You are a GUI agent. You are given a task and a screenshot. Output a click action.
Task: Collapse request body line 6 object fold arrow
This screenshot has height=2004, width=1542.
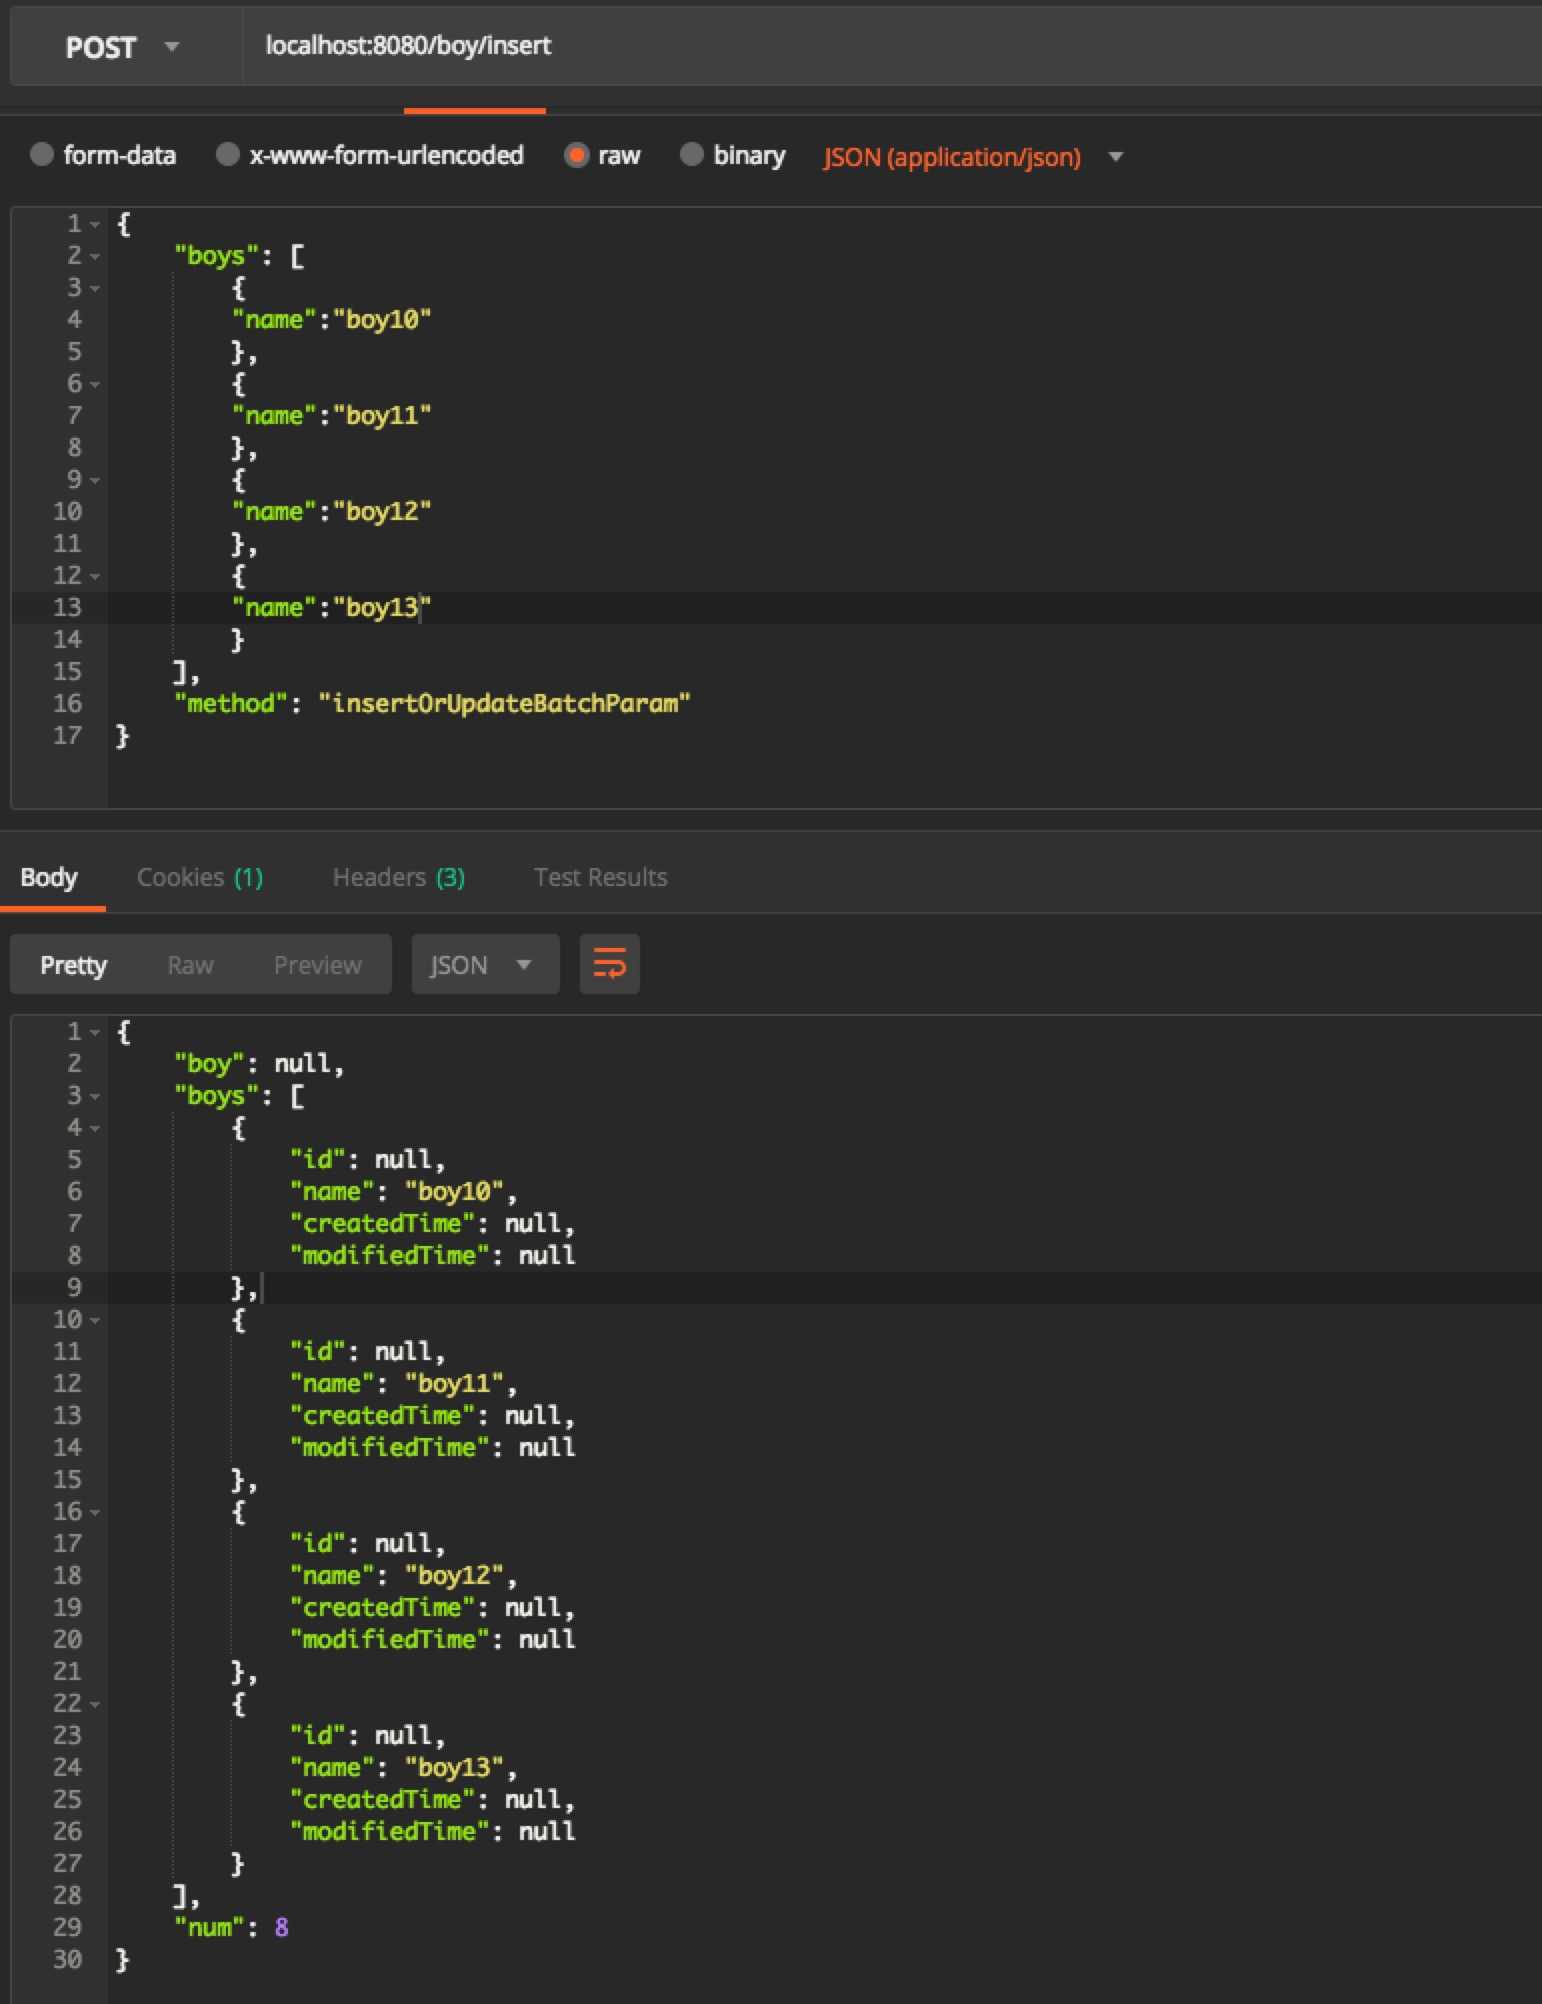click(95, 384)
